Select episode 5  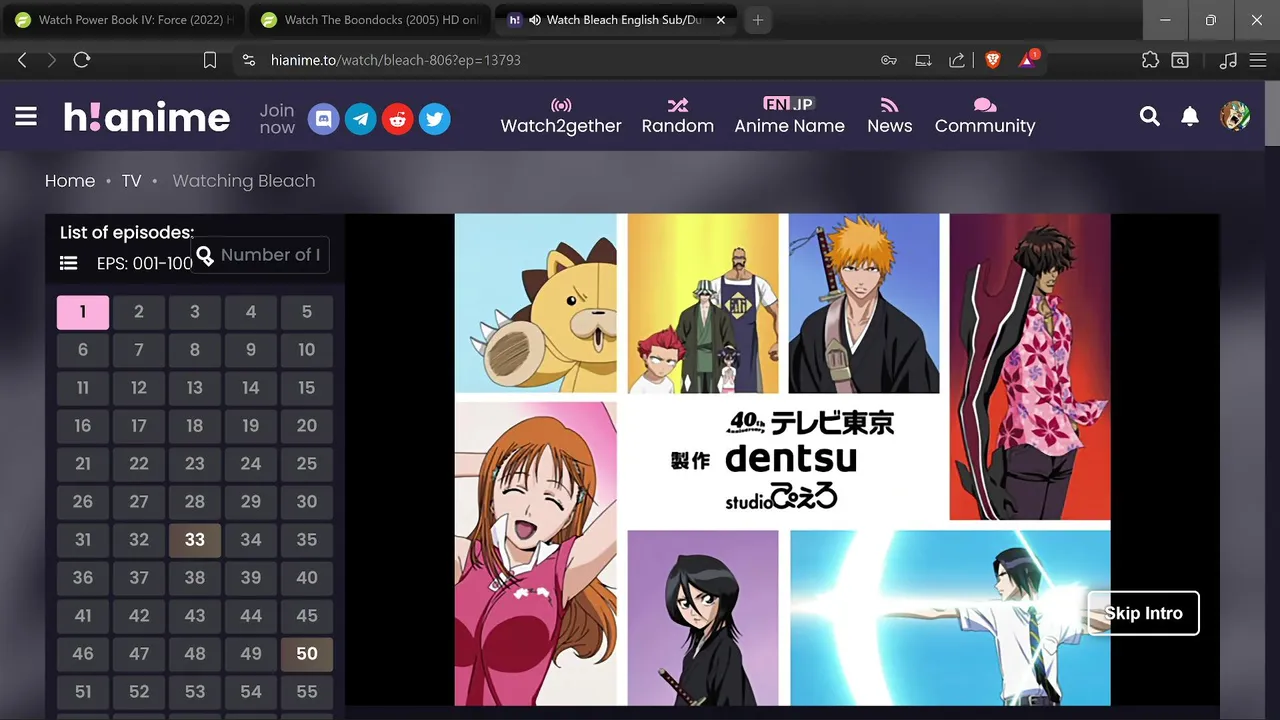[307, 312]
